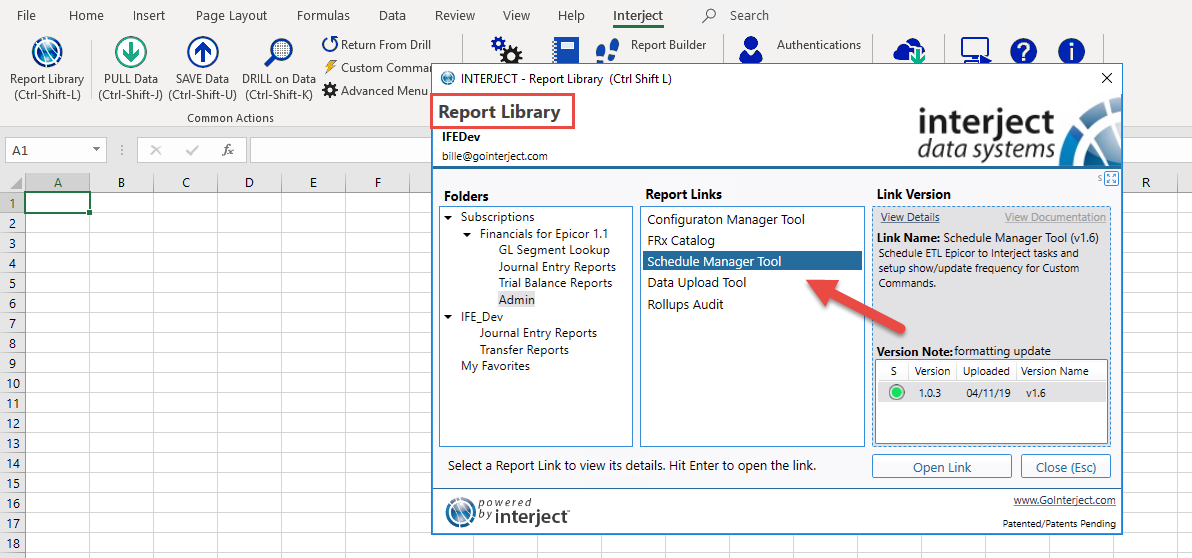Select row 5 header in spreadsheet

(12, 283)
